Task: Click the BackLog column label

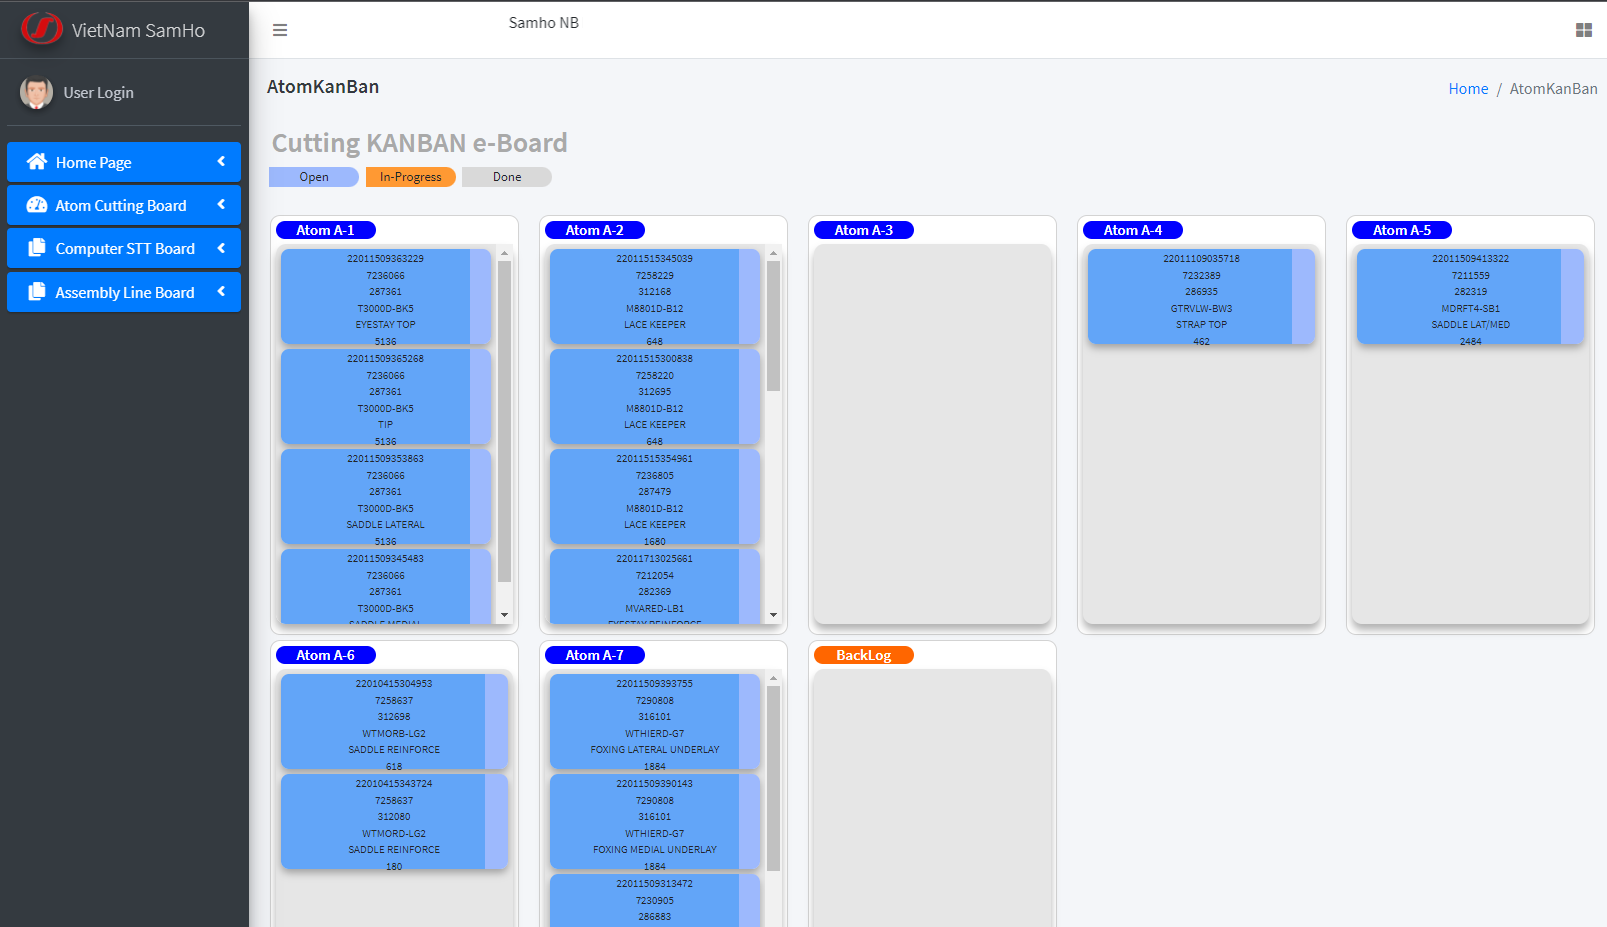Action: (863, 656)
